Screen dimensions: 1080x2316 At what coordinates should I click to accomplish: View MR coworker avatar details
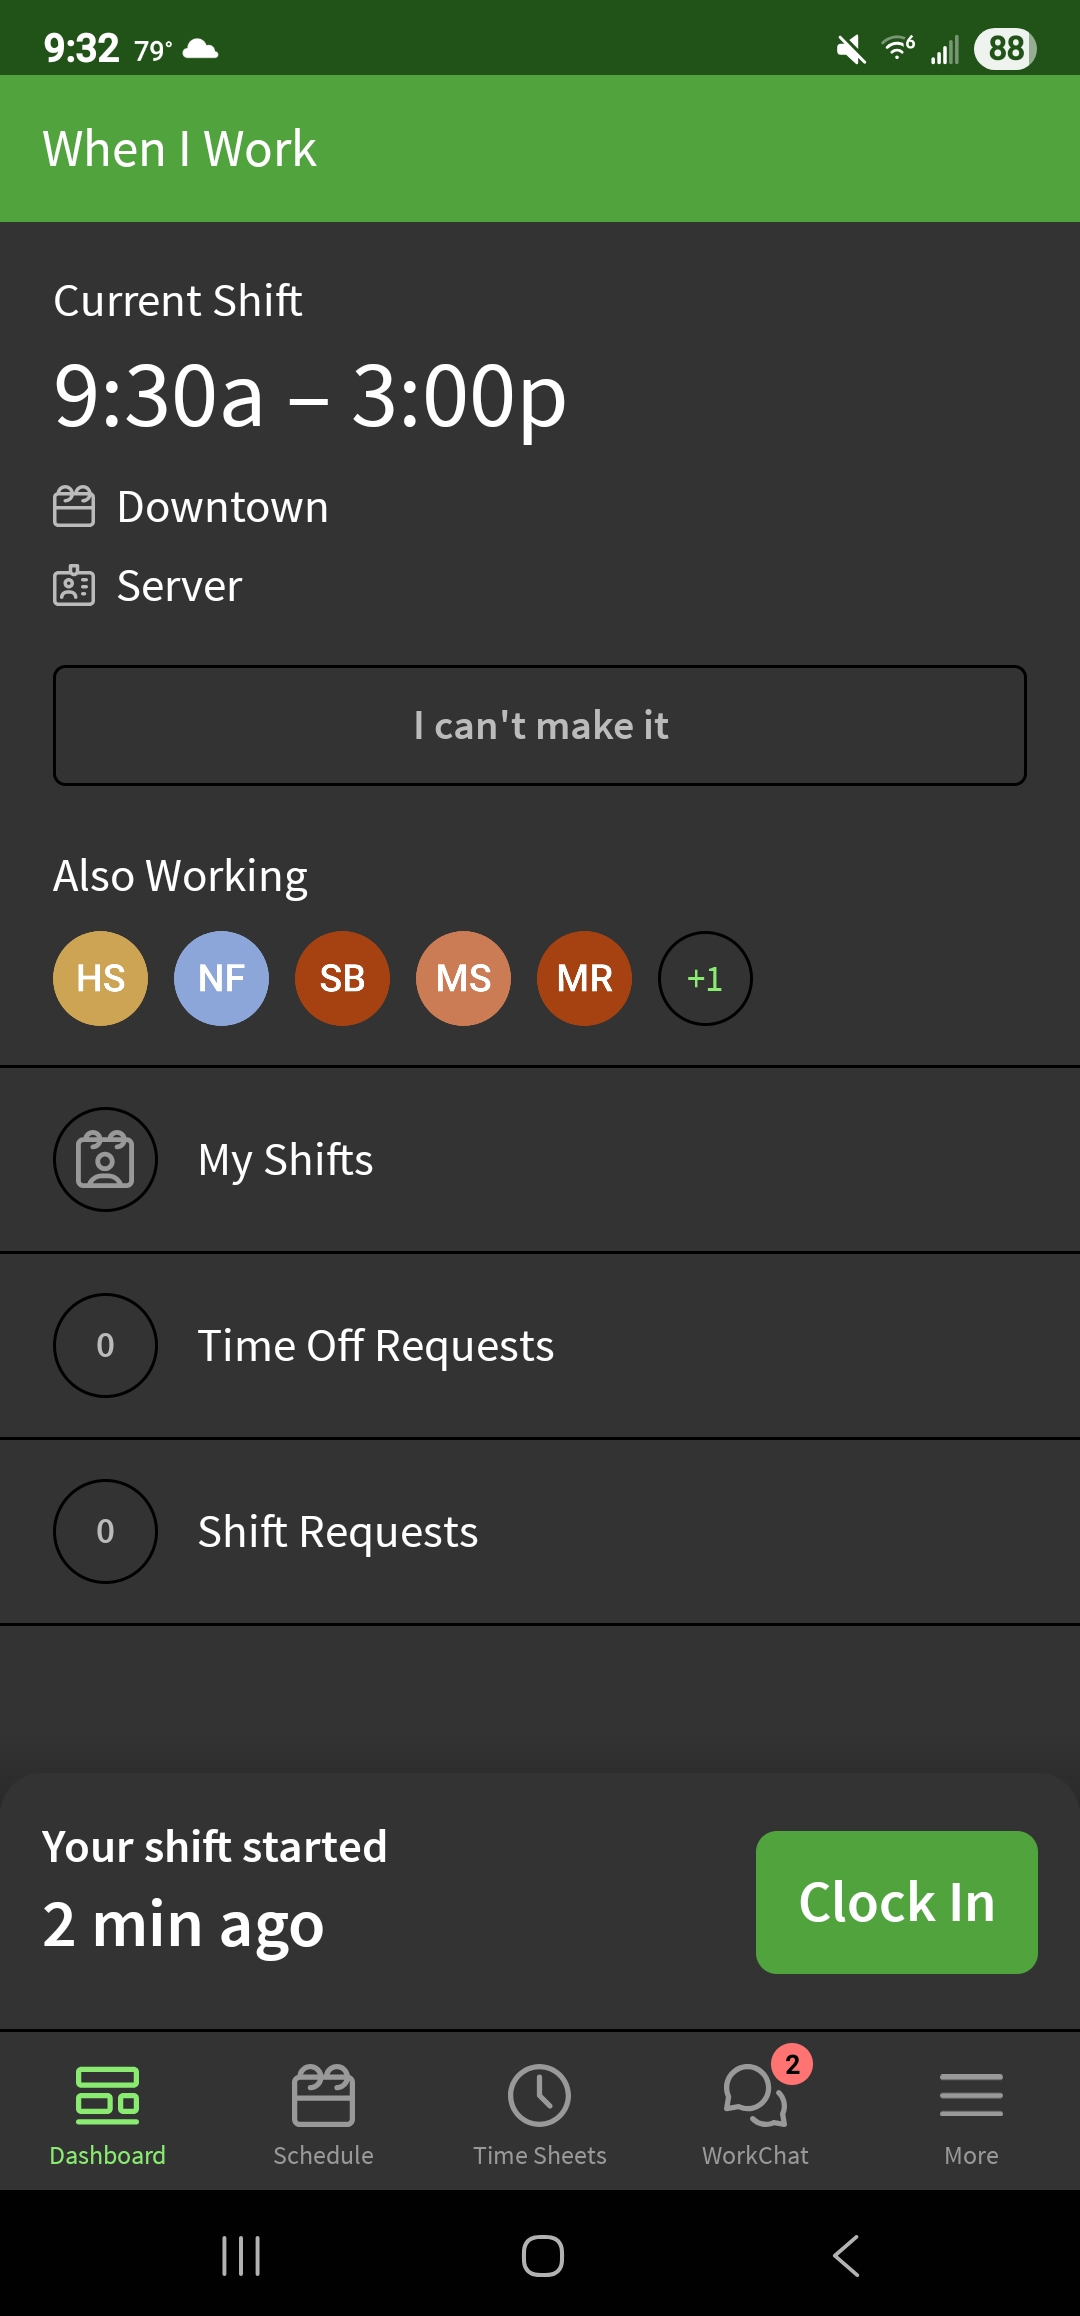pos(583,978)
